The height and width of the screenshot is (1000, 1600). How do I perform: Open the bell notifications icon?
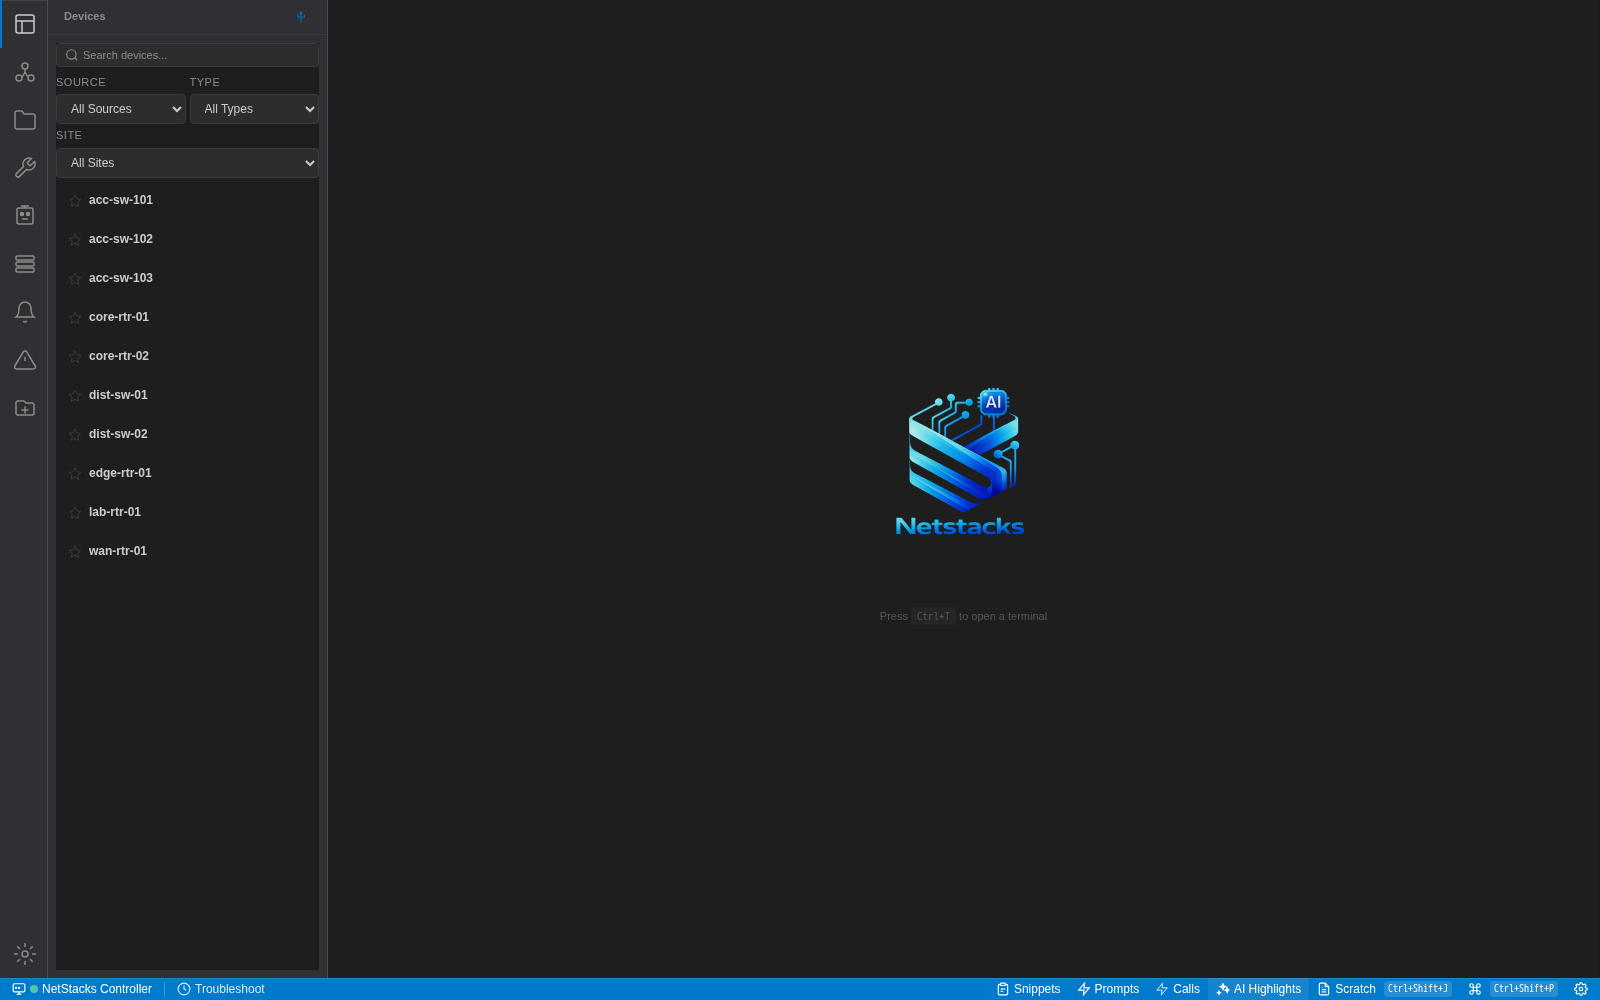[25, 312]
